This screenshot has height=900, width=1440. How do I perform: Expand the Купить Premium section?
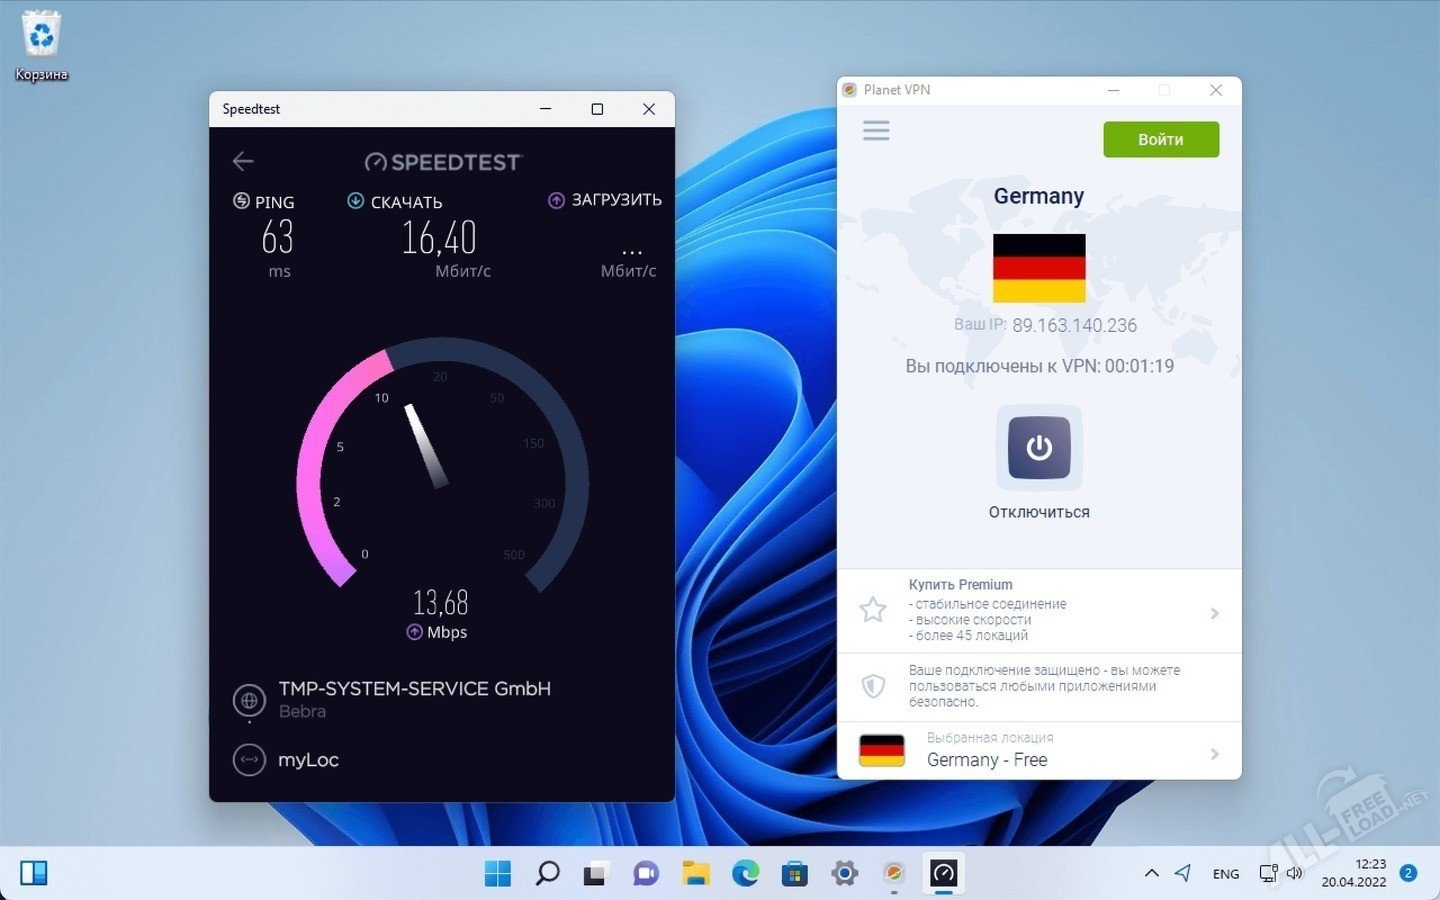(1038, 610)
